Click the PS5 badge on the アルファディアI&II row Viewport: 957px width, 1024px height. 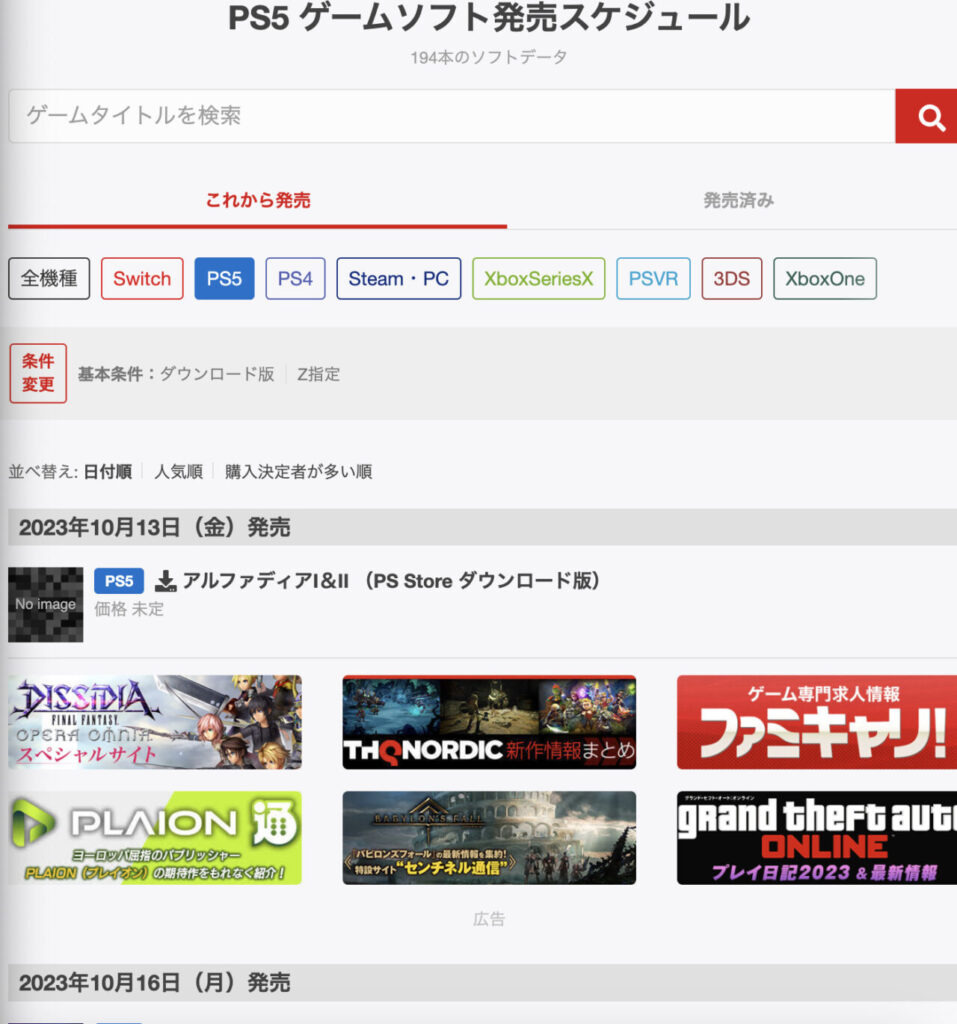[x=119, y=581]
